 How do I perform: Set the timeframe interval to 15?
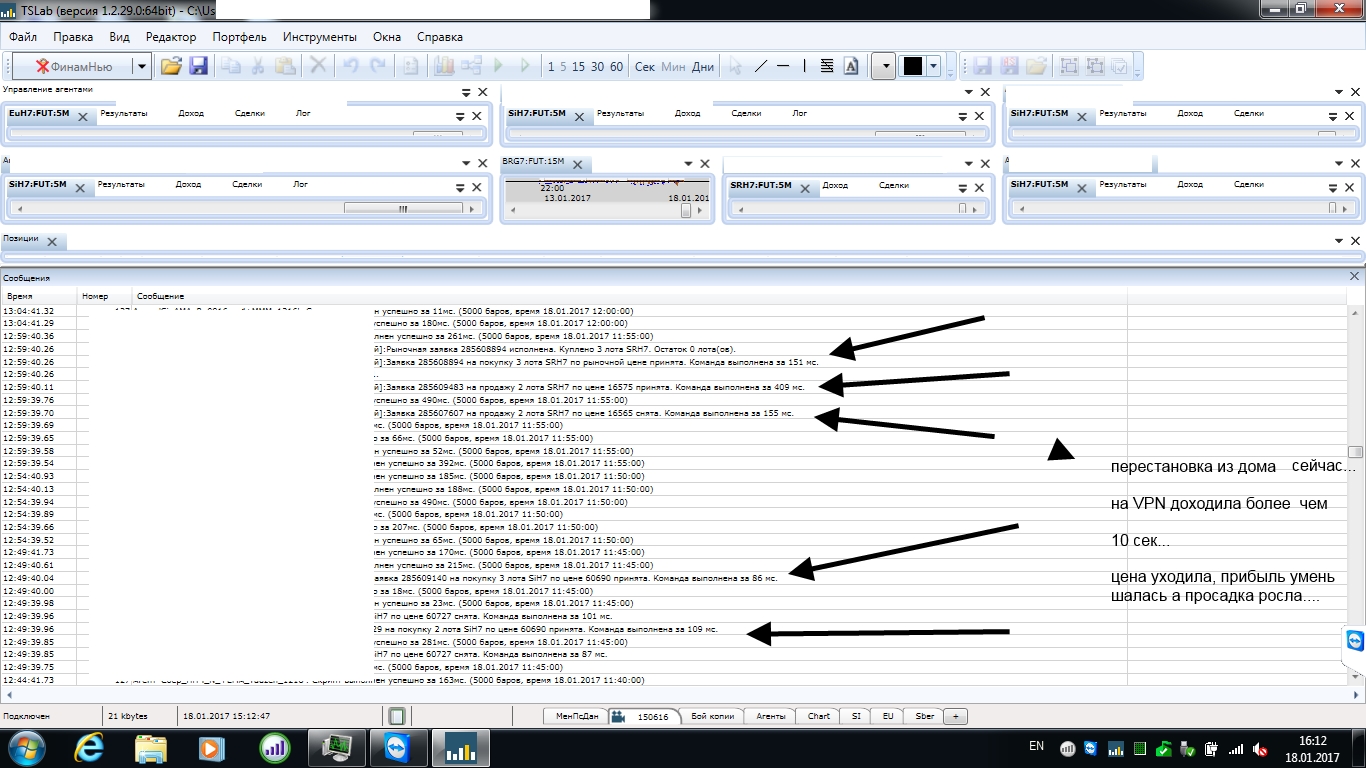coord(578,66)
